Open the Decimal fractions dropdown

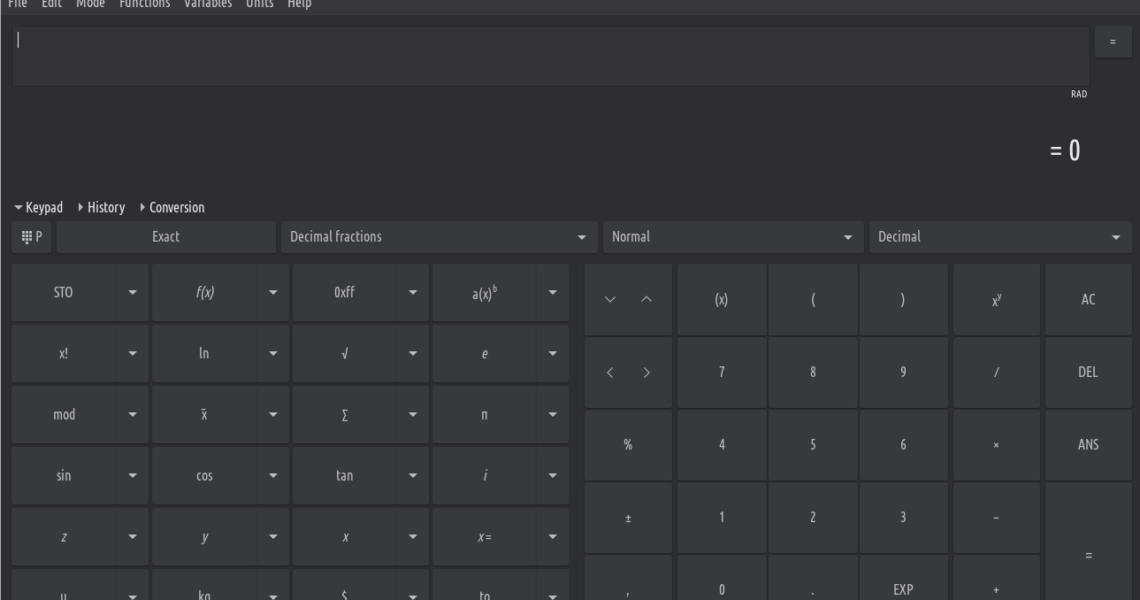(x=438, y=237)
